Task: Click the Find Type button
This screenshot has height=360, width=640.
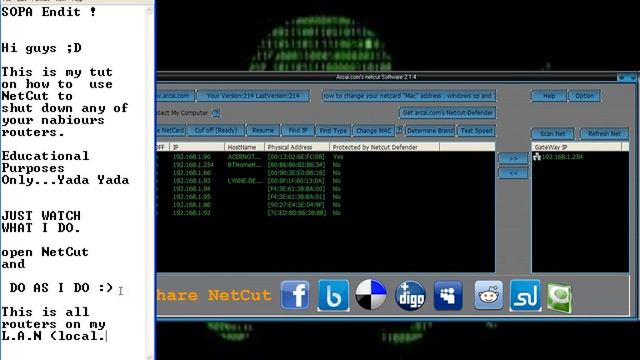Action: [x=333, y=131]
